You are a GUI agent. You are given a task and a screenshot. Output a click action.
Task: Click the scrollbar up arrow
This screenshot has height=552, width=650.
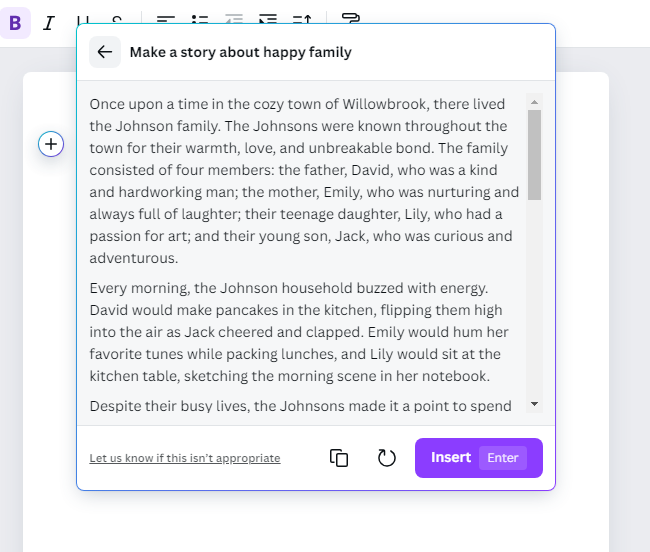(534, 102)
